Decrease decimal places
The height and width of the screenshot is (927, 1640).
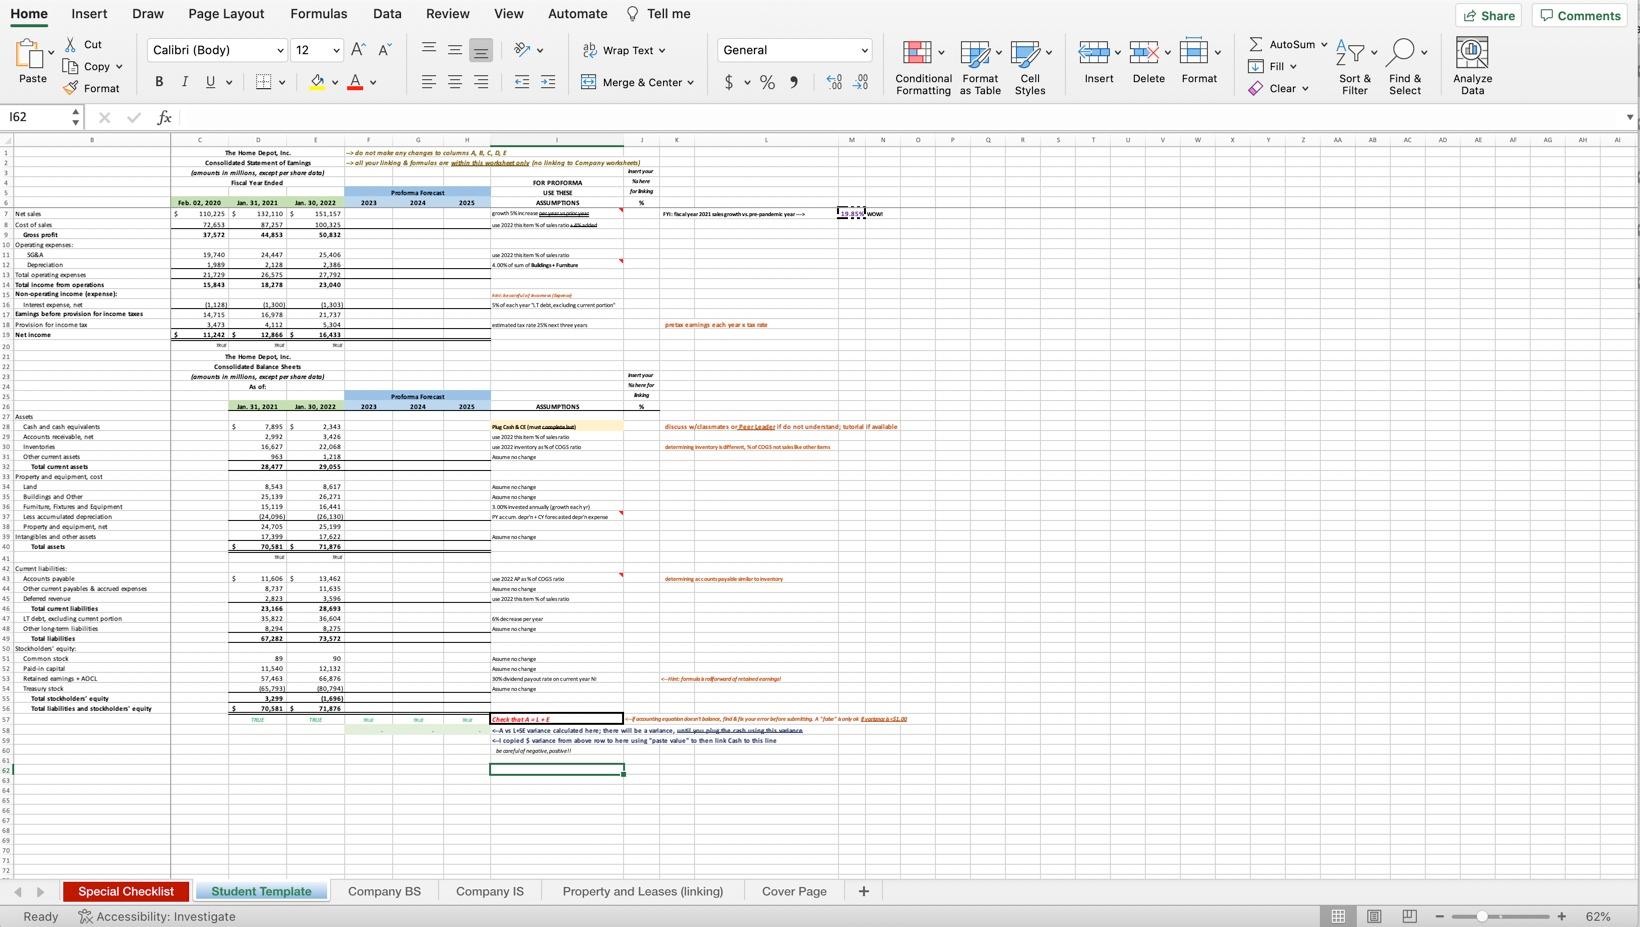point(861,82)
